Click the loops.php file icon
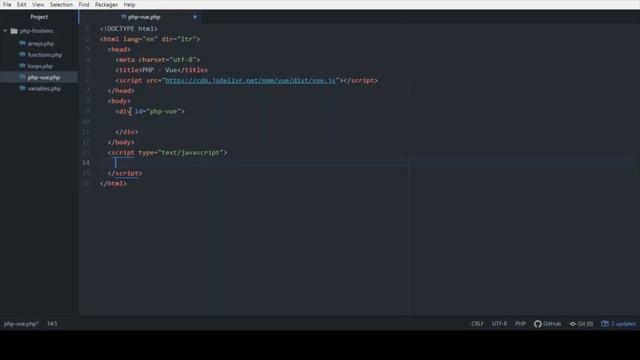This screenshot has height=360, width=640. (x=22, y=66)
